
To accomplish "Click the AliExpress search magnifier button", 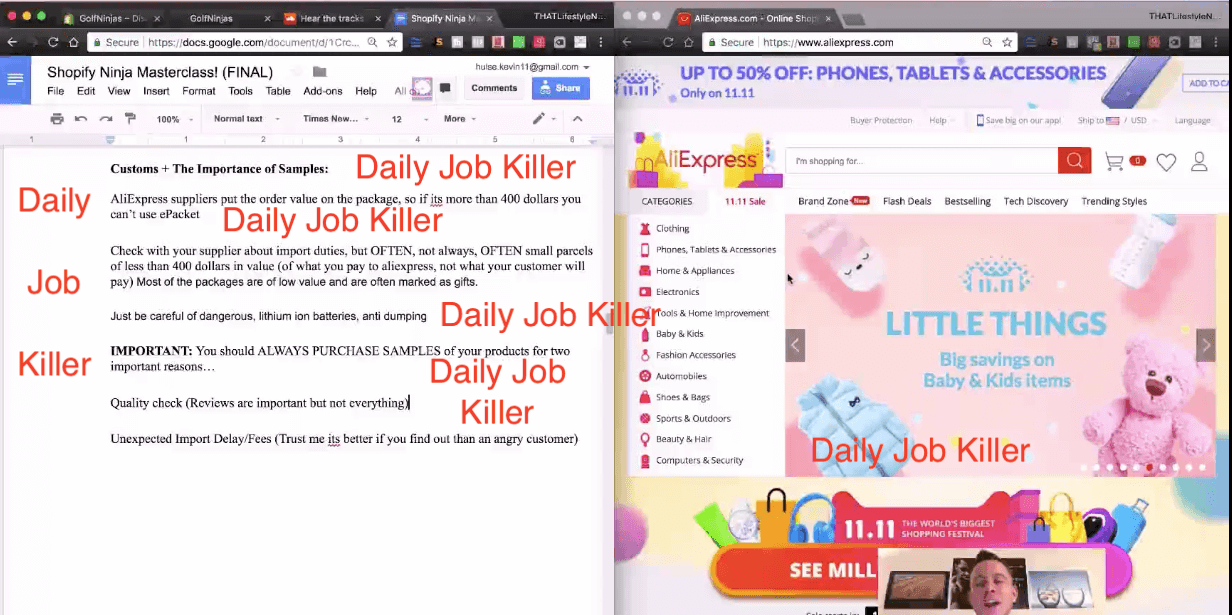I will [1074, 161].
